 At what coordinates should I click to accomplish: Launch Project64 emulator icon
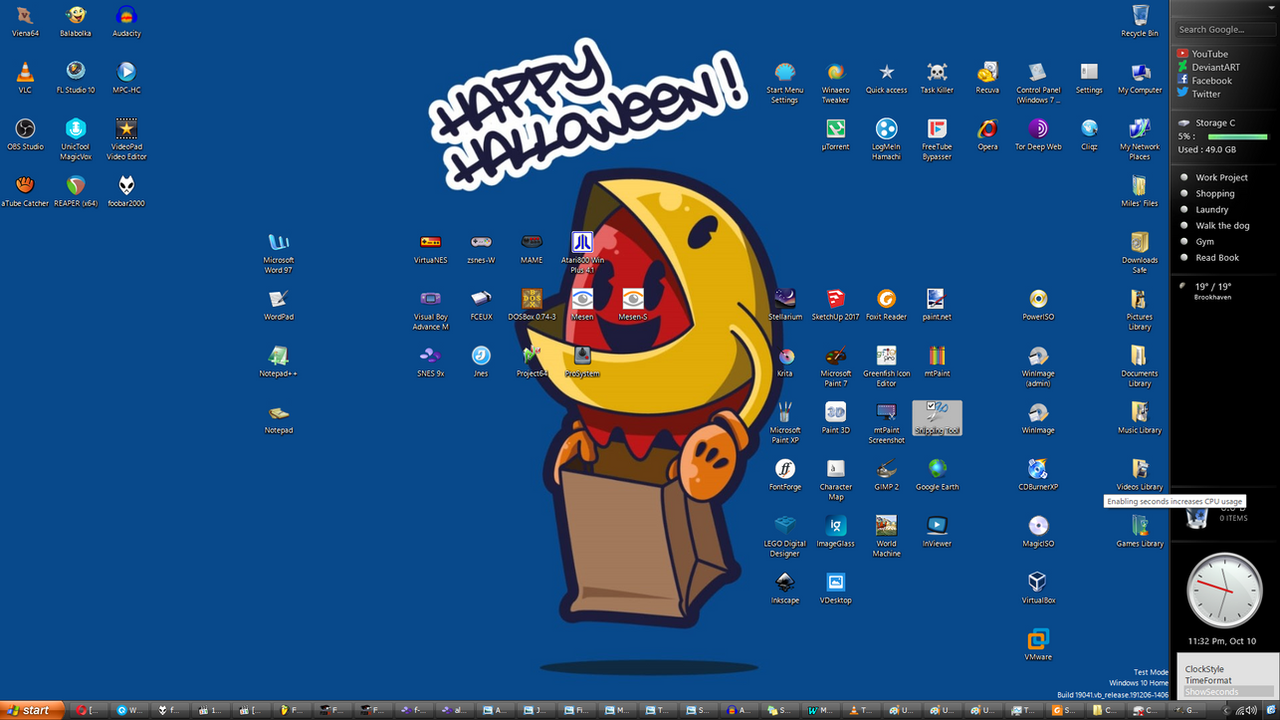pos(532,361)
